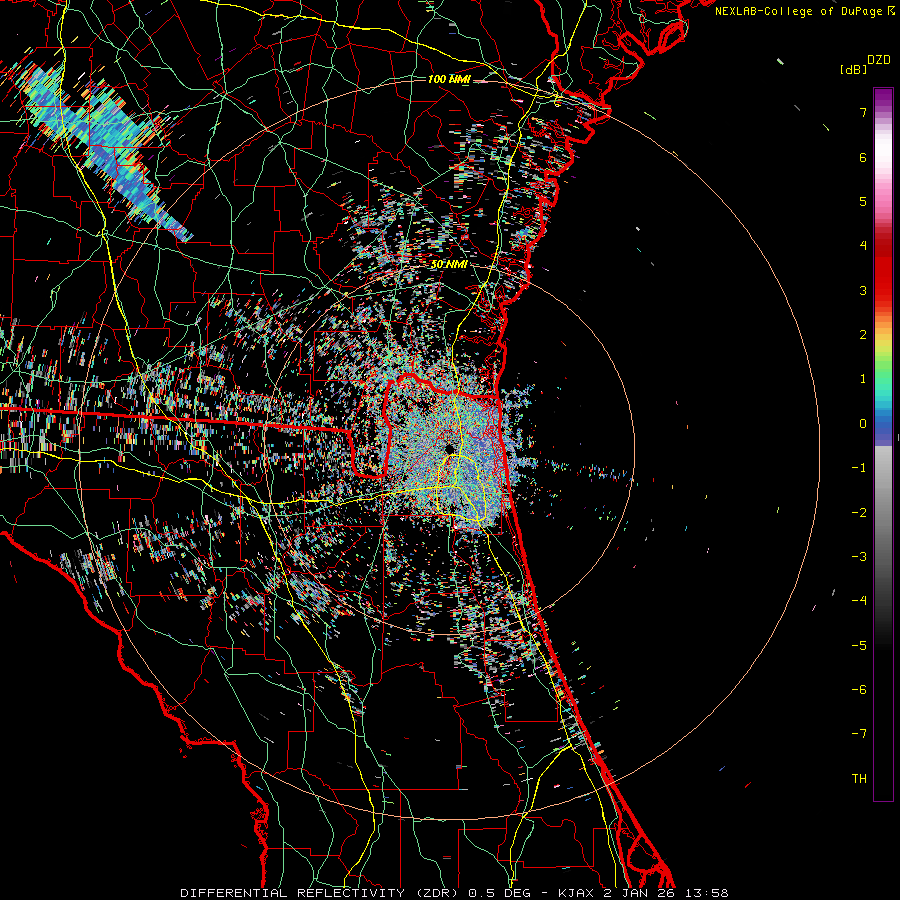The image size is (900, 900).
Task: Click the -1 dB value on the scale
Action: (x=859, y=468)
